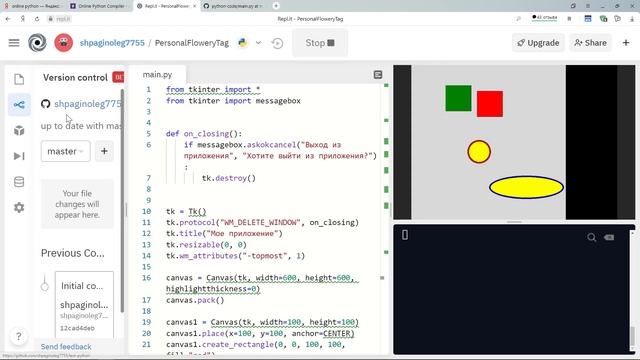640x360 pixels.
Task: Open GitHub repo link shpaginoleg775
Action: click(88, 104)
